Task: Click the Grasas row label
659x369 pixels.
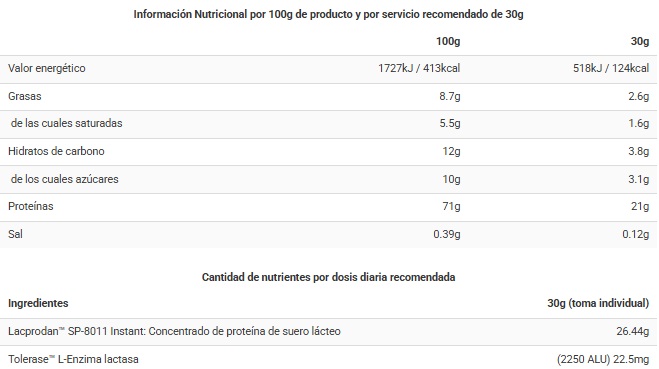Action: tap(25, 96)
